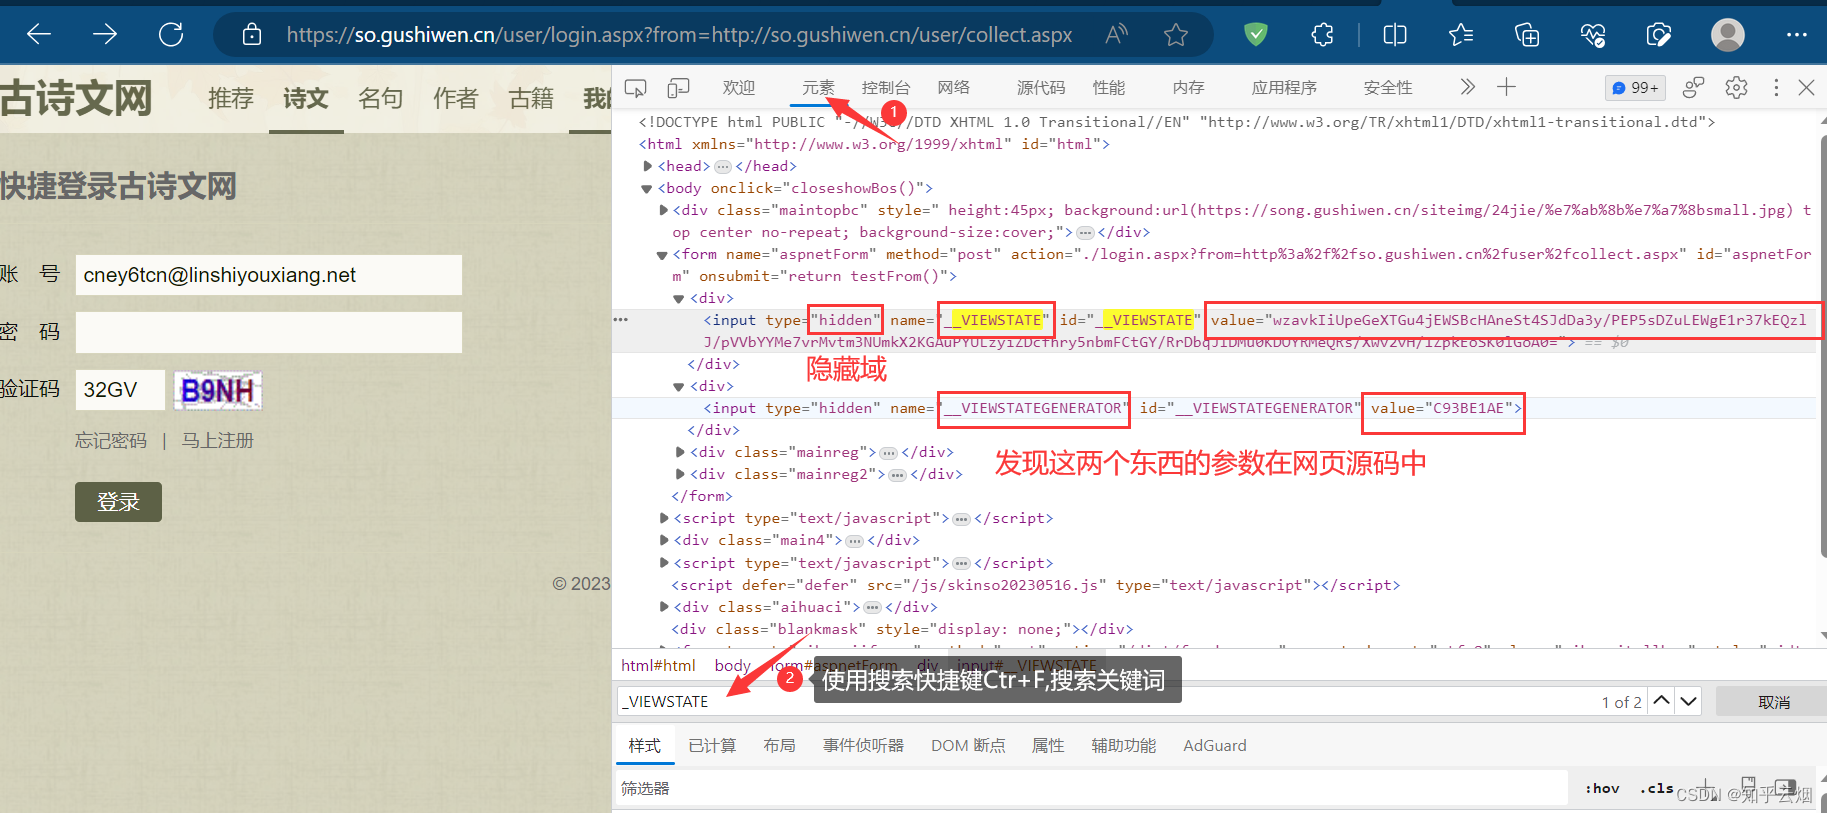Navigate to 古籍 in site menu

coord(531,98)
